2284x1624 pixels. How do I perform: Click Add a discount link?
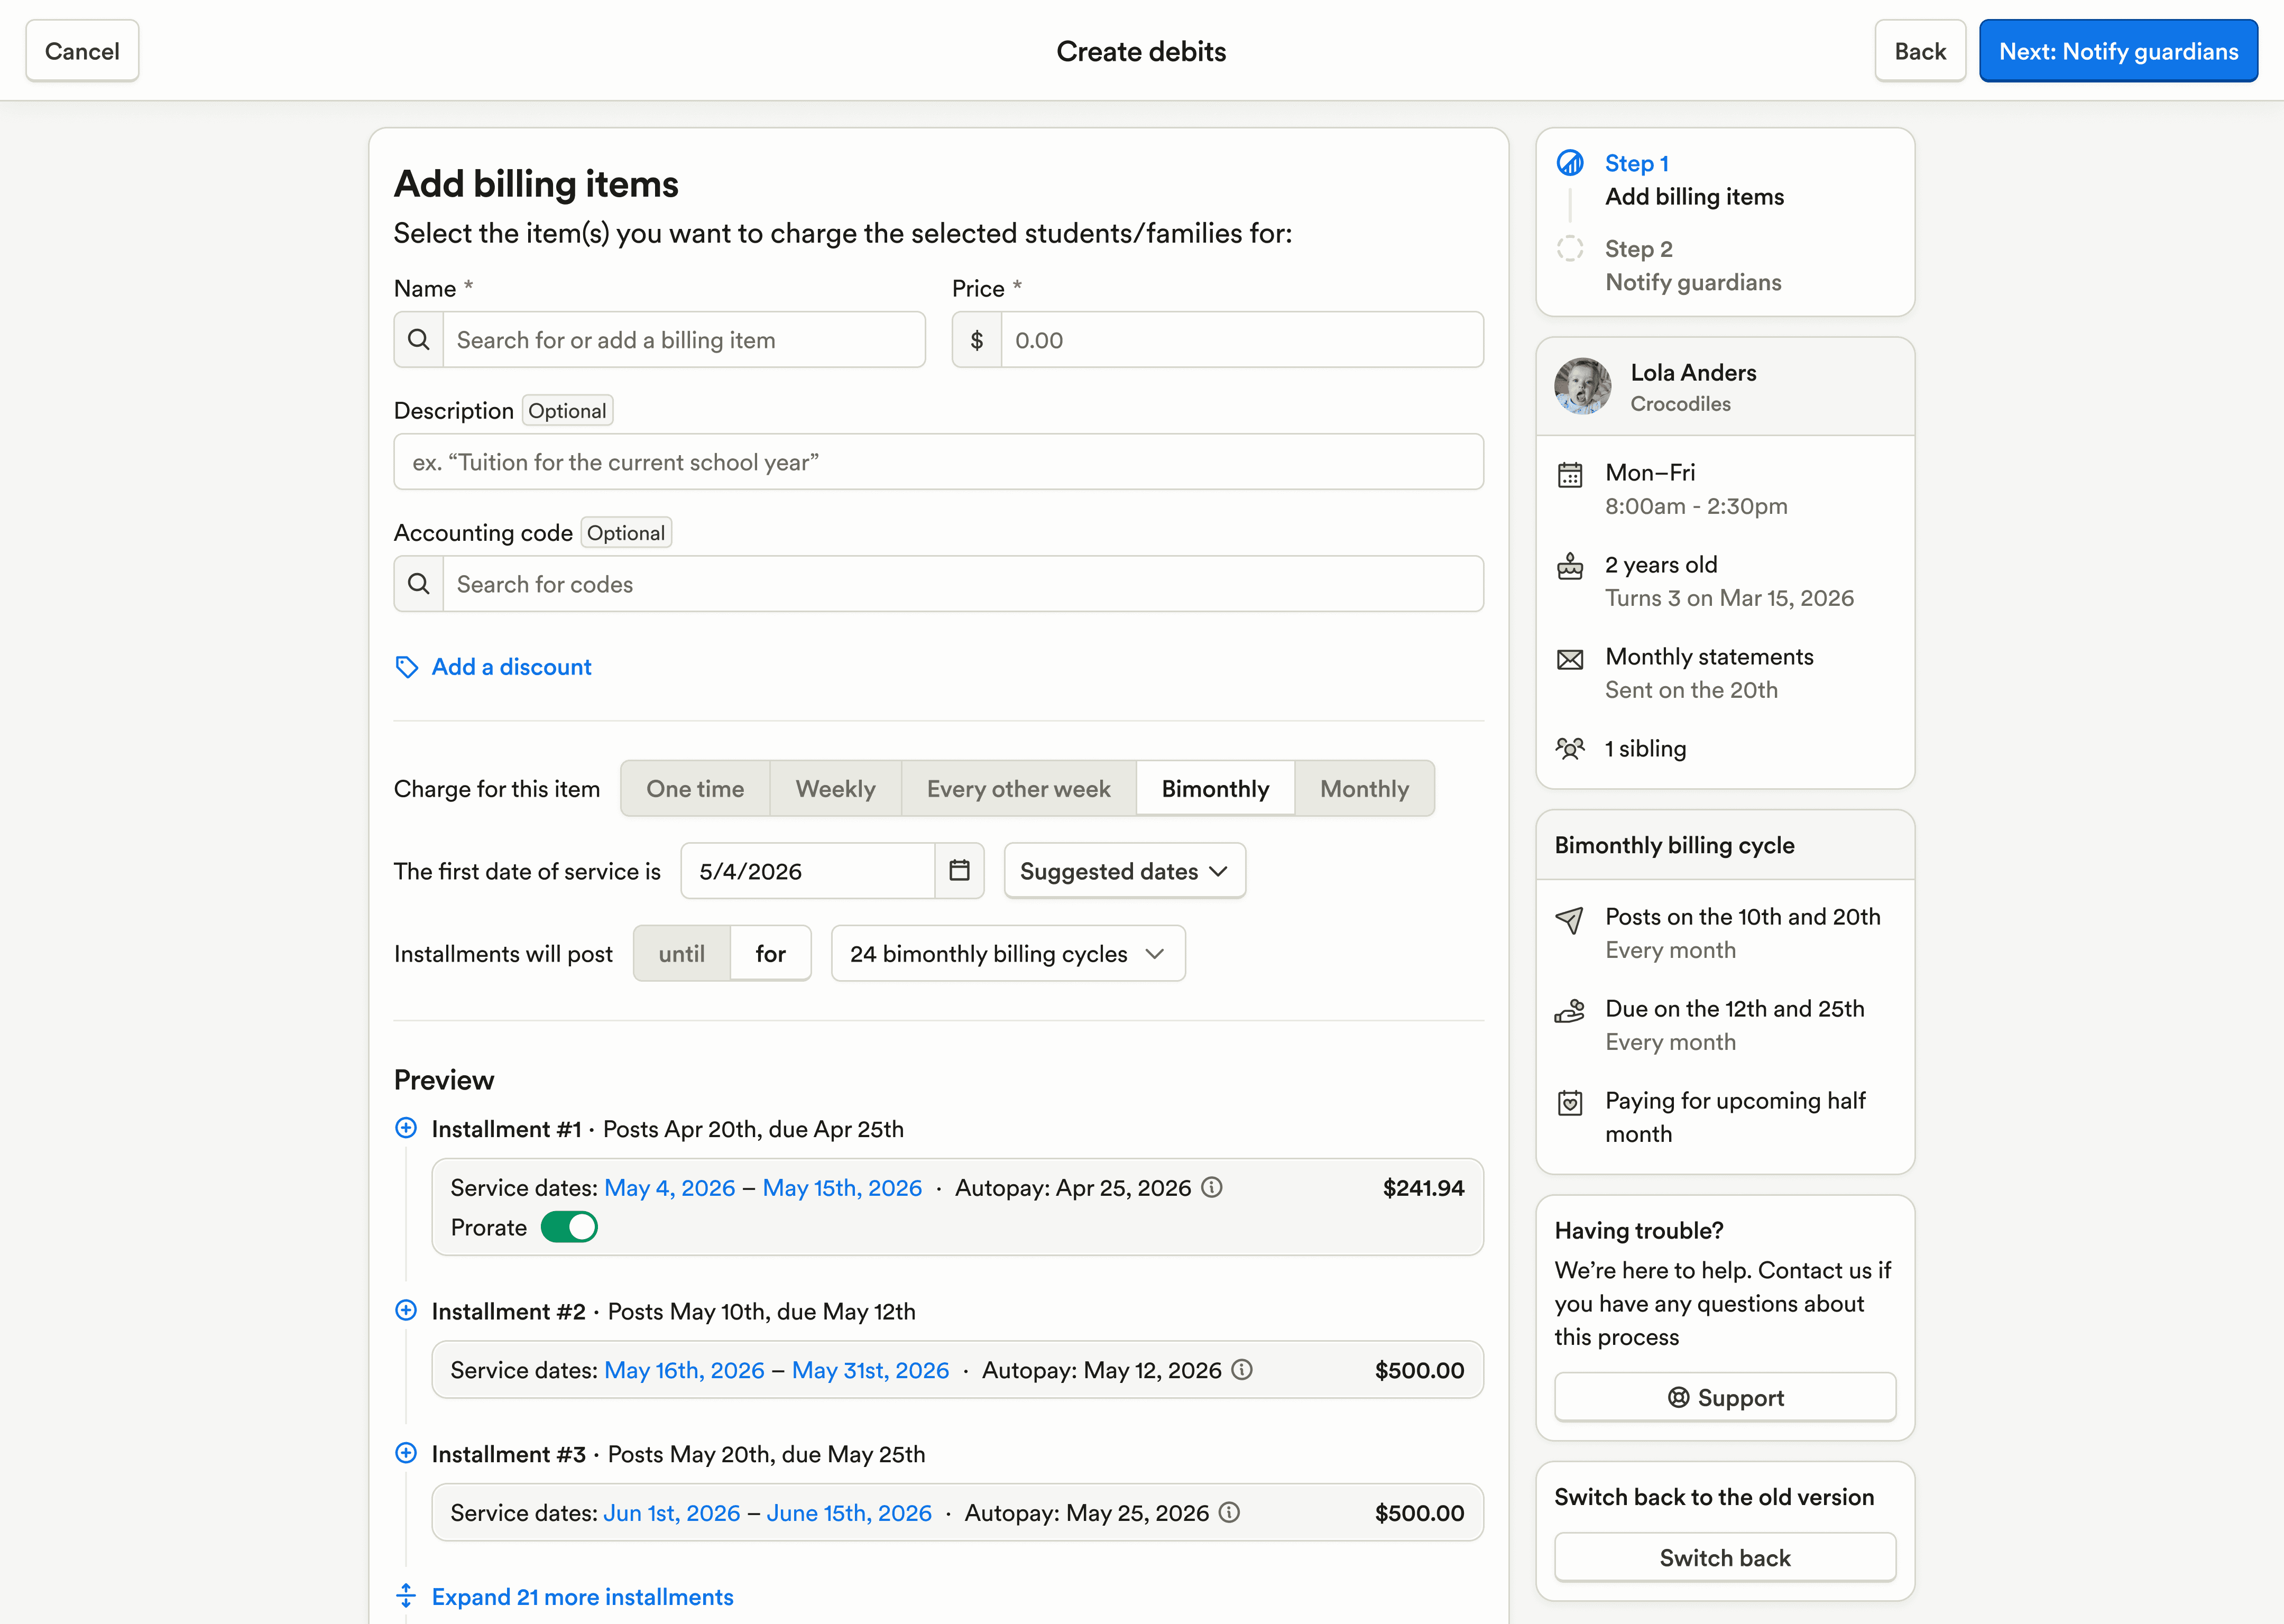tap(511, 667)
